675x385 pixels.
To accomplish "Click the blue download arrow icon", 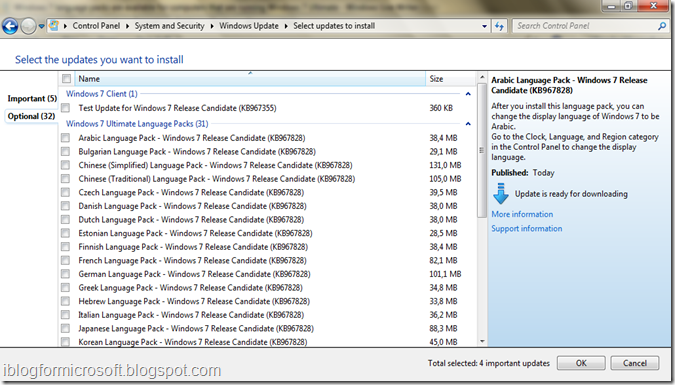I will (x=501, y=193).
